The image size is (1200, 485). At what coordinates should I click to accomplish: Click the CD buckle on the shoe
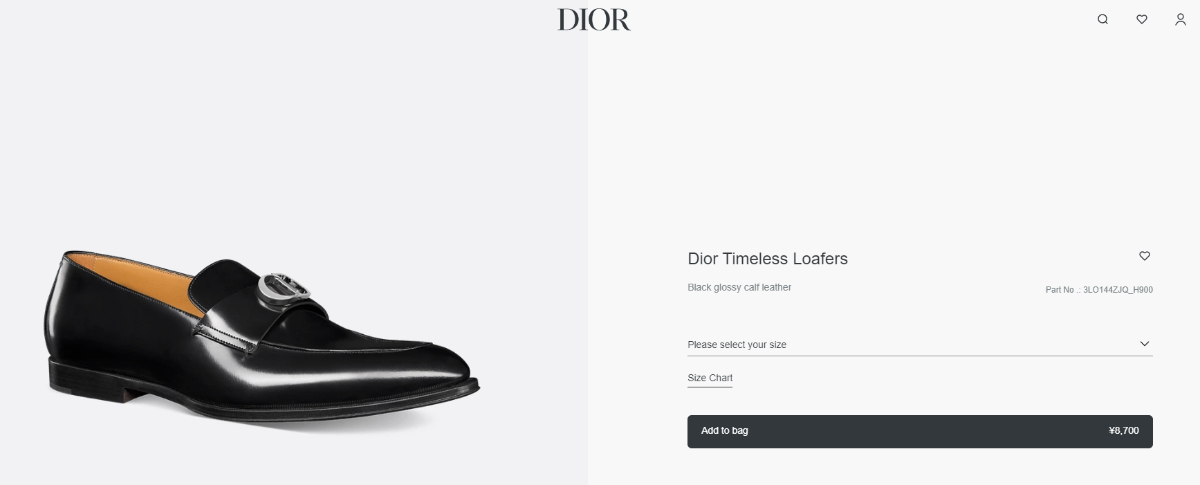click(283, 288)
